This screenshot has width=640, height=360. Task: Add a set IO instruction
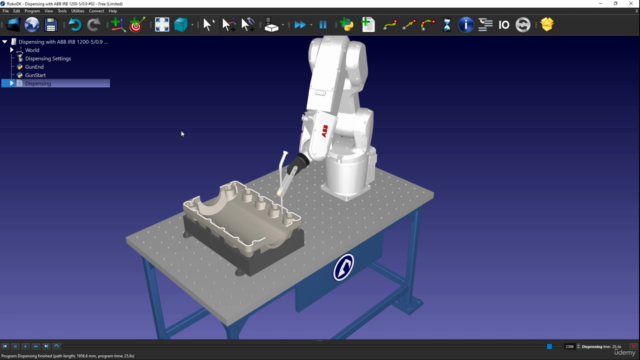click(504, 25)
